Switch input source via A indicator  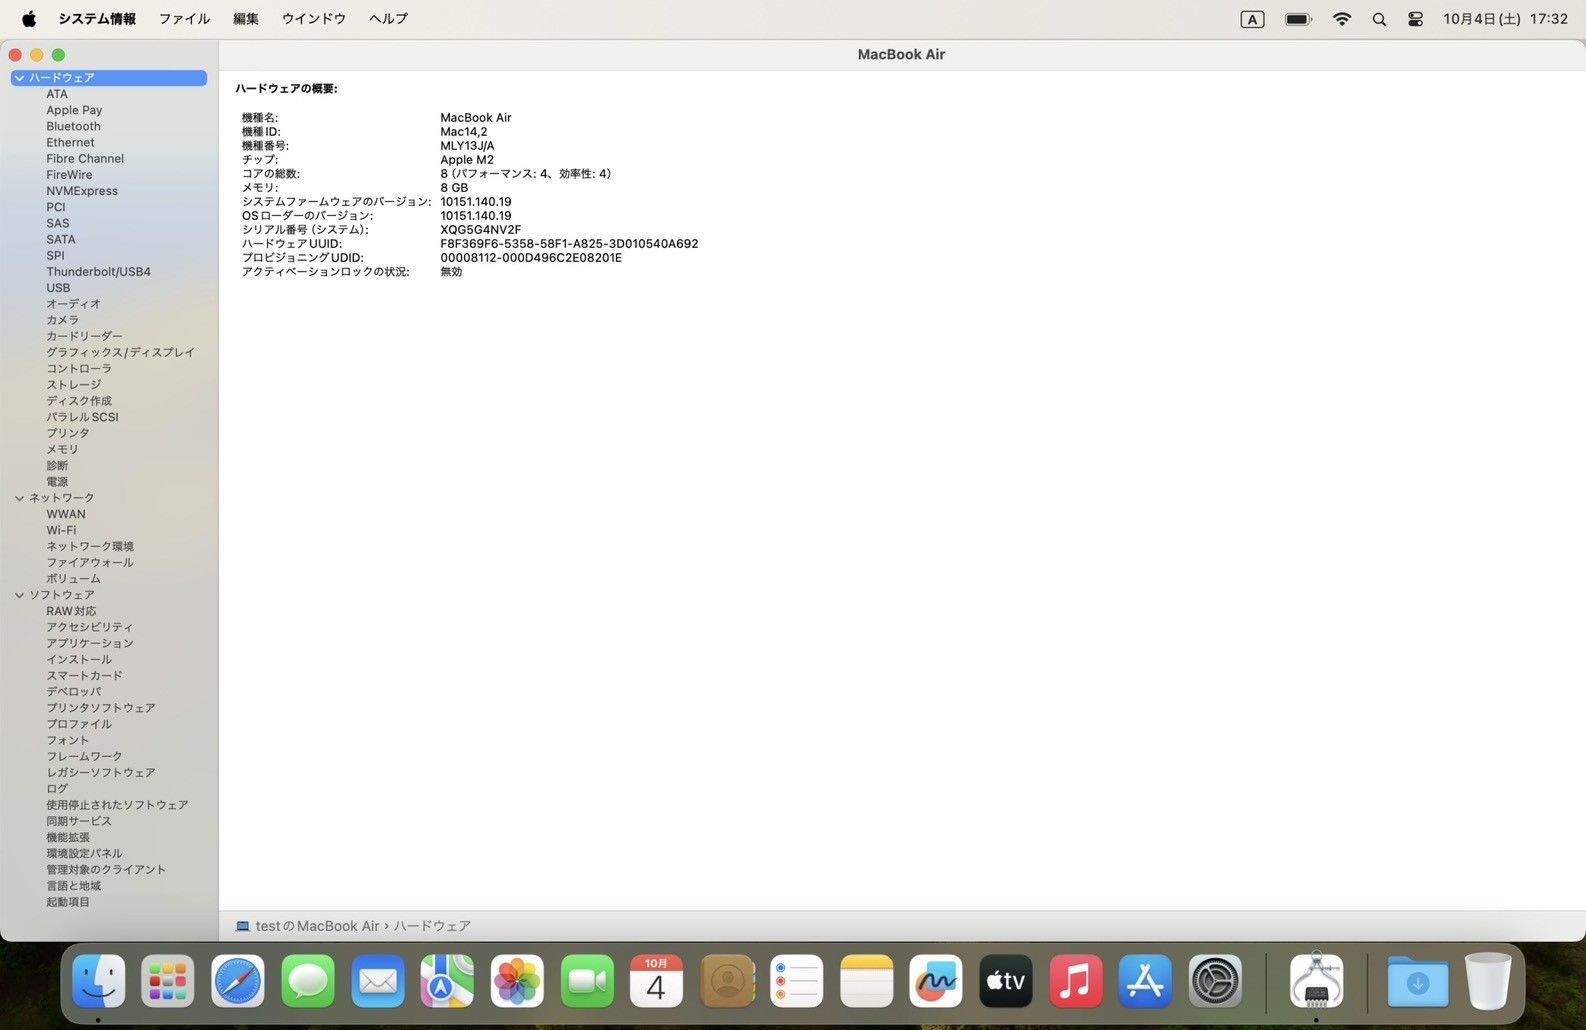pyautogui.click(x=1252, y=19)
